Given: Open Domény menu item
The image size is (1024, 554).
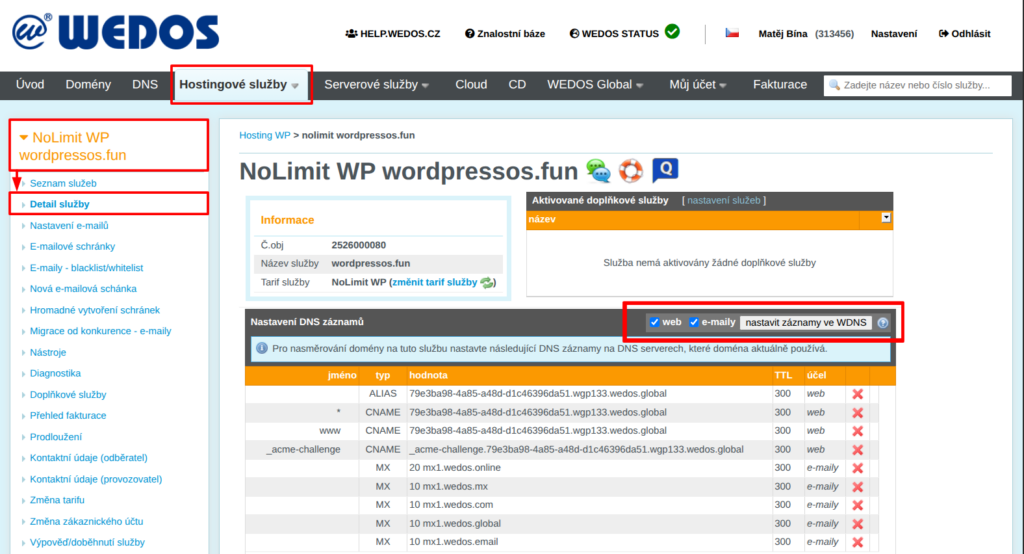Looking at the screenshot, I should 88,84.
